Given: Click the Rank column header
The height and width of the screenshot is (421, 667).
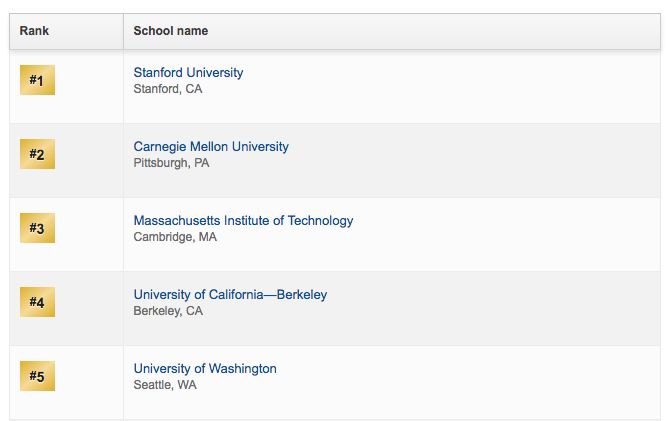Looking at the screenshot, I should click(35, 31).
